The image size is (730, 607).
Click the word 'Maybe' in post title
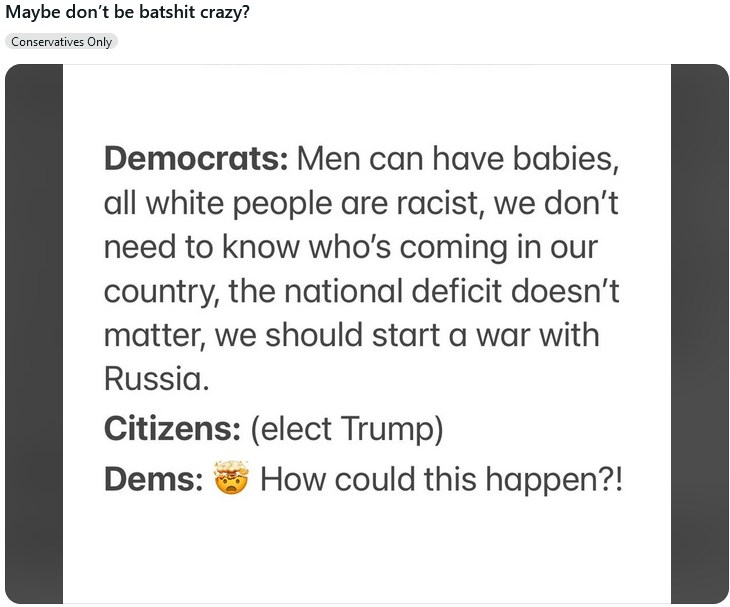[x=31, y=14]
